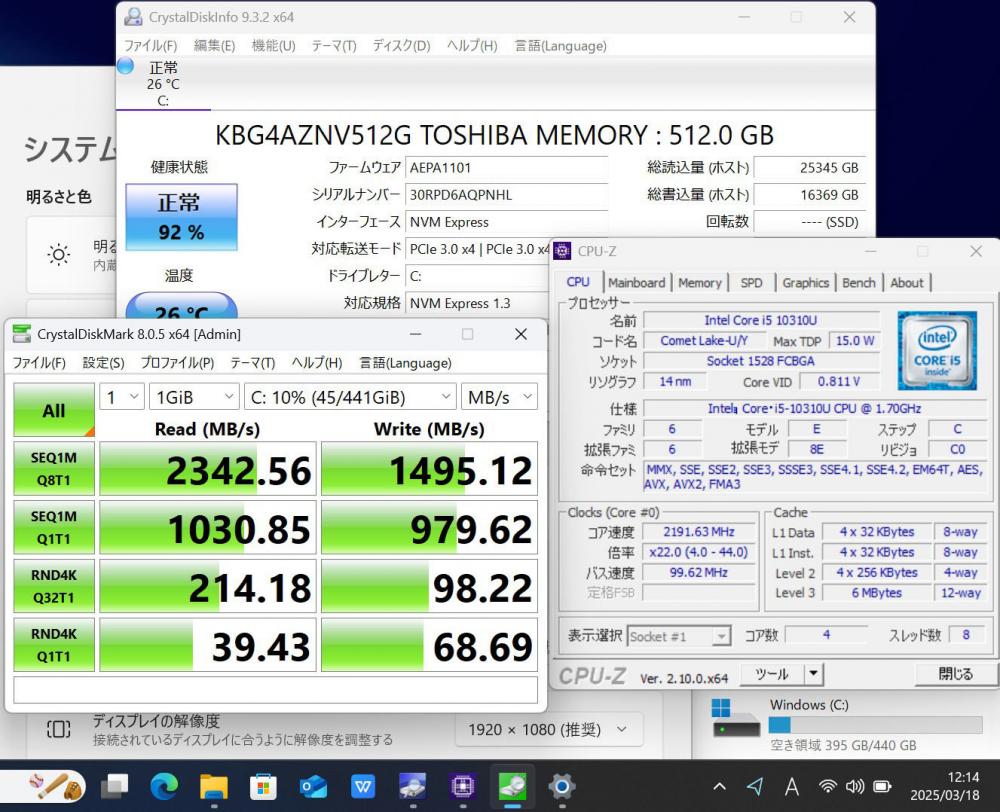Open the 1920 × 1080 resolution dropdown
Image resolution: width=1000 pixels, height=812 pixels.
548,729
